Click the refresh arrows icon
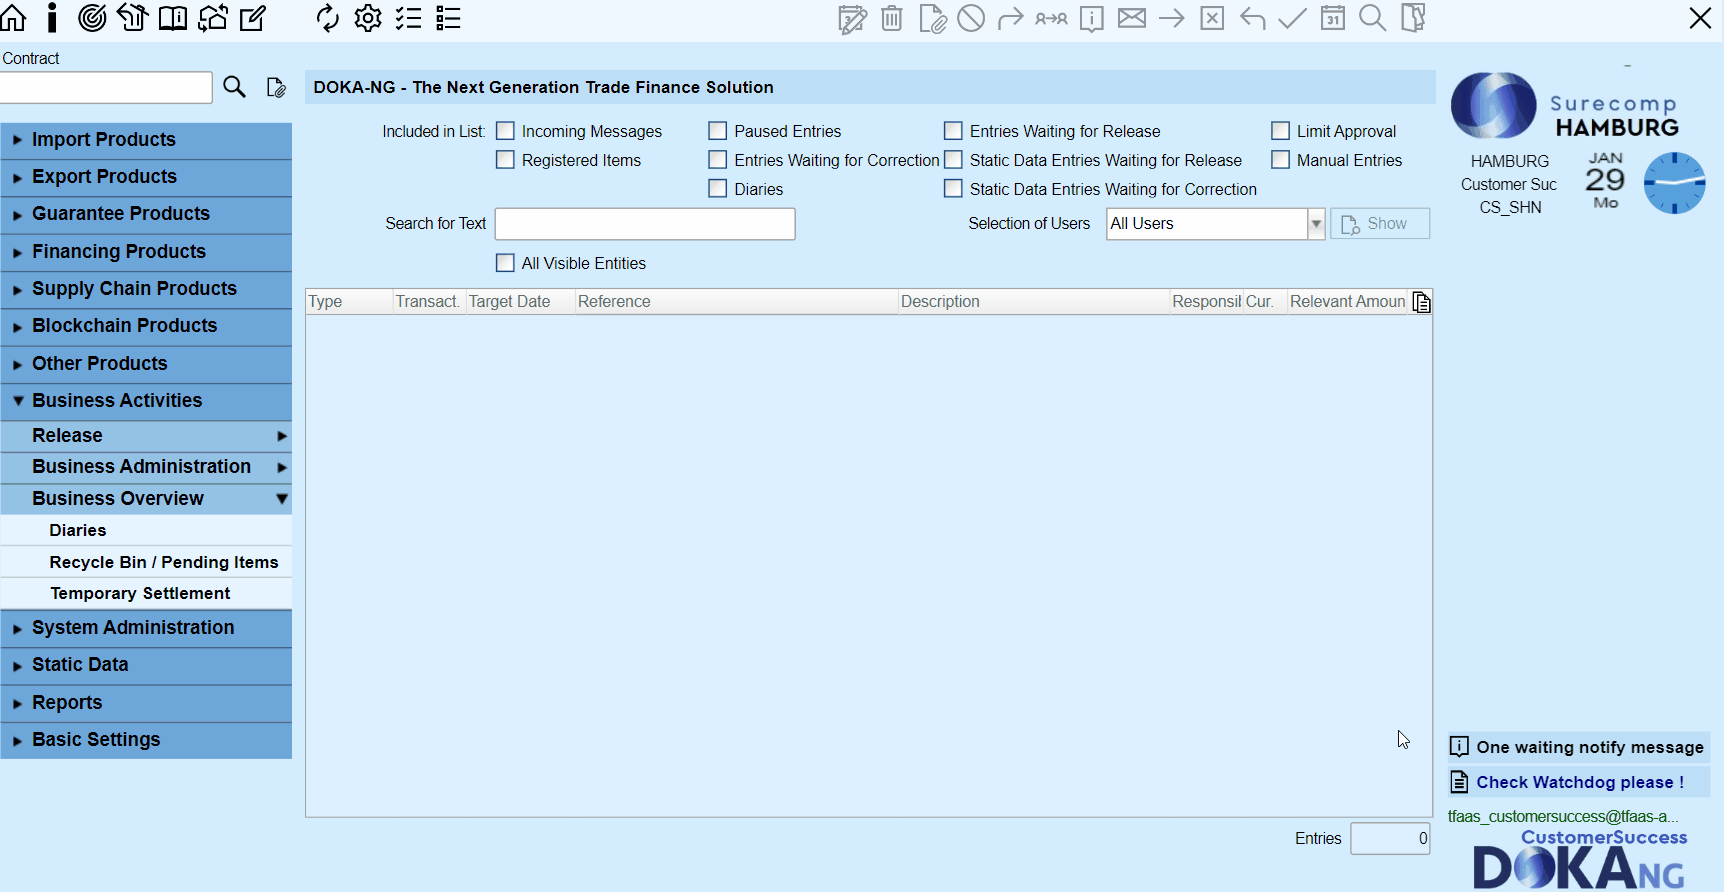This screenshot has width=1724, height=892. pos(328,18)
